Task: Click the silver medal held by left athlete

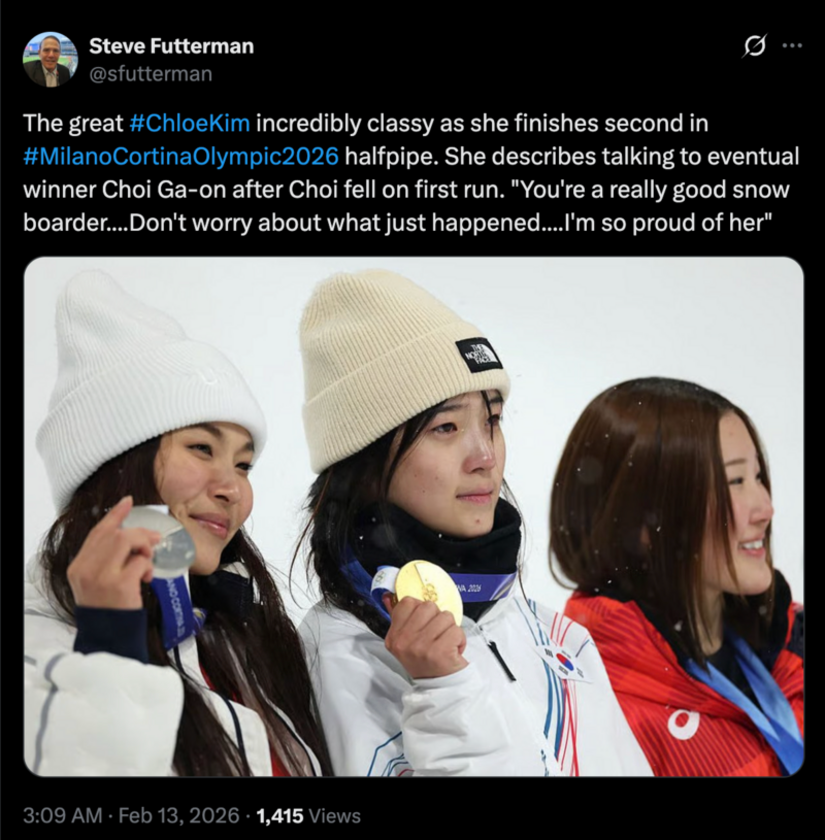Action: pyautogui.click(x=159, y=538)
